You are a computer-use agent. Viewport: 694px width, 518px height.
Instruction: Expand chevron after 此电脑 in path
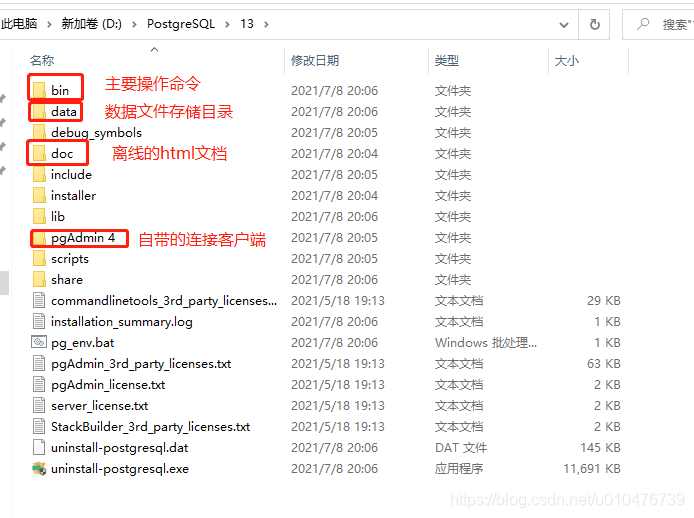pyautogui.click(x=49, y=24)
